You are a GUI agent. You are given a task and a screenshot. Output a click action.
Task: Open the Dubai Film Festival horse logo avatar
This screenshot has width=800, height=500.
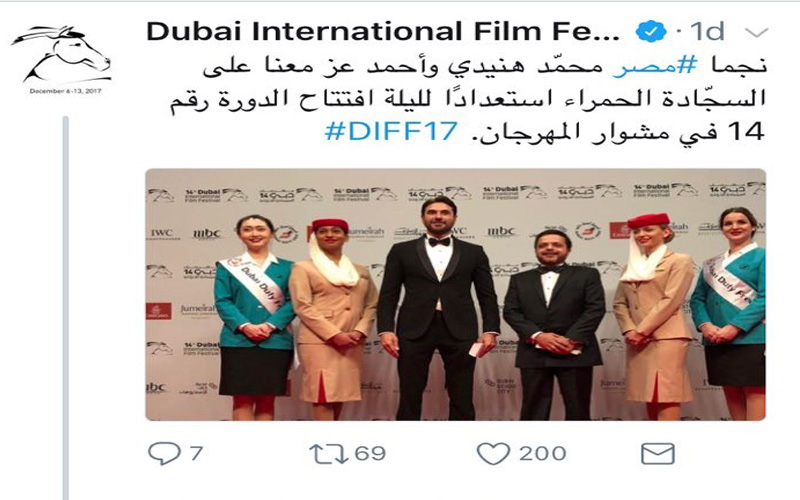(x=62, y=55)
